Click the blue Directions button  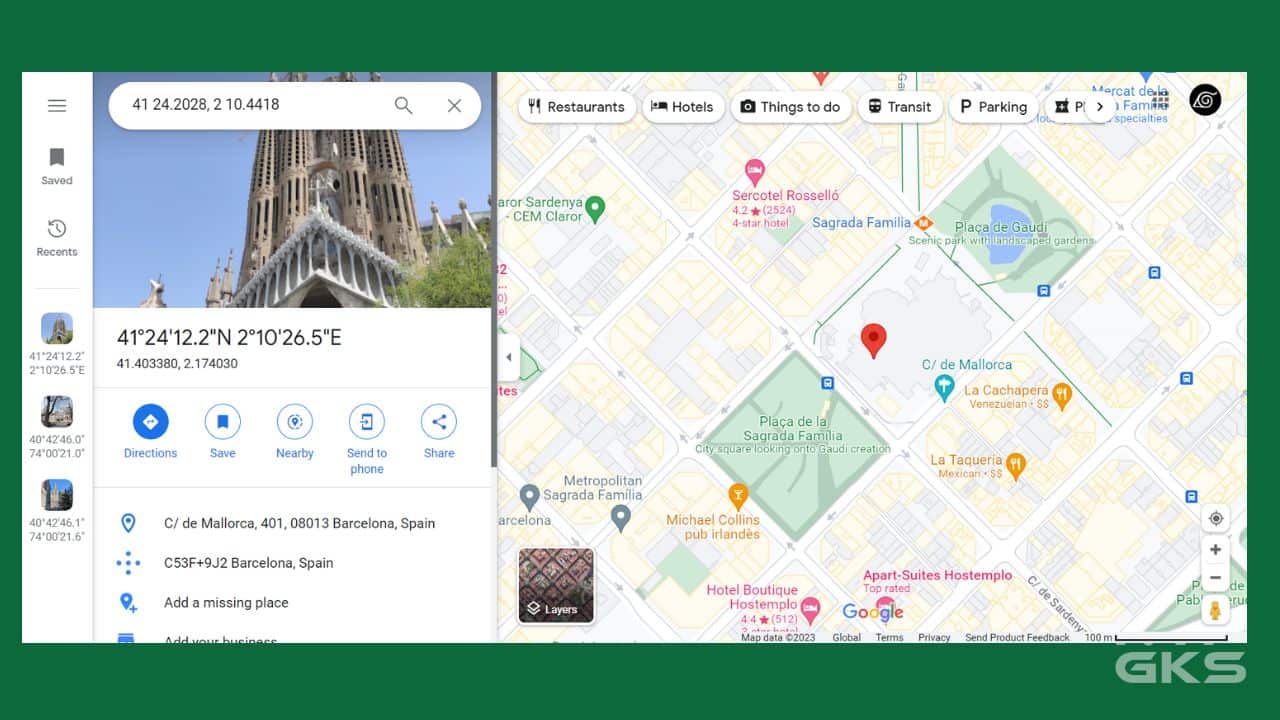150,422
